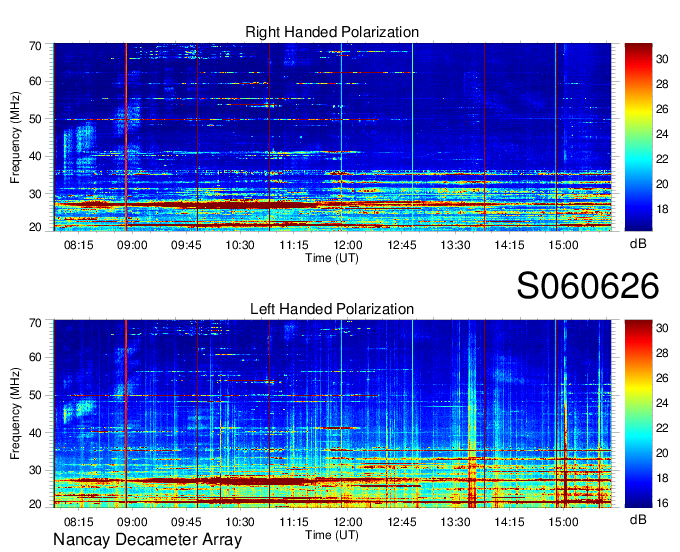Click the upper spectrogram's right-hand color bar
The image size is (680, 552).
[x=638, y=137]
